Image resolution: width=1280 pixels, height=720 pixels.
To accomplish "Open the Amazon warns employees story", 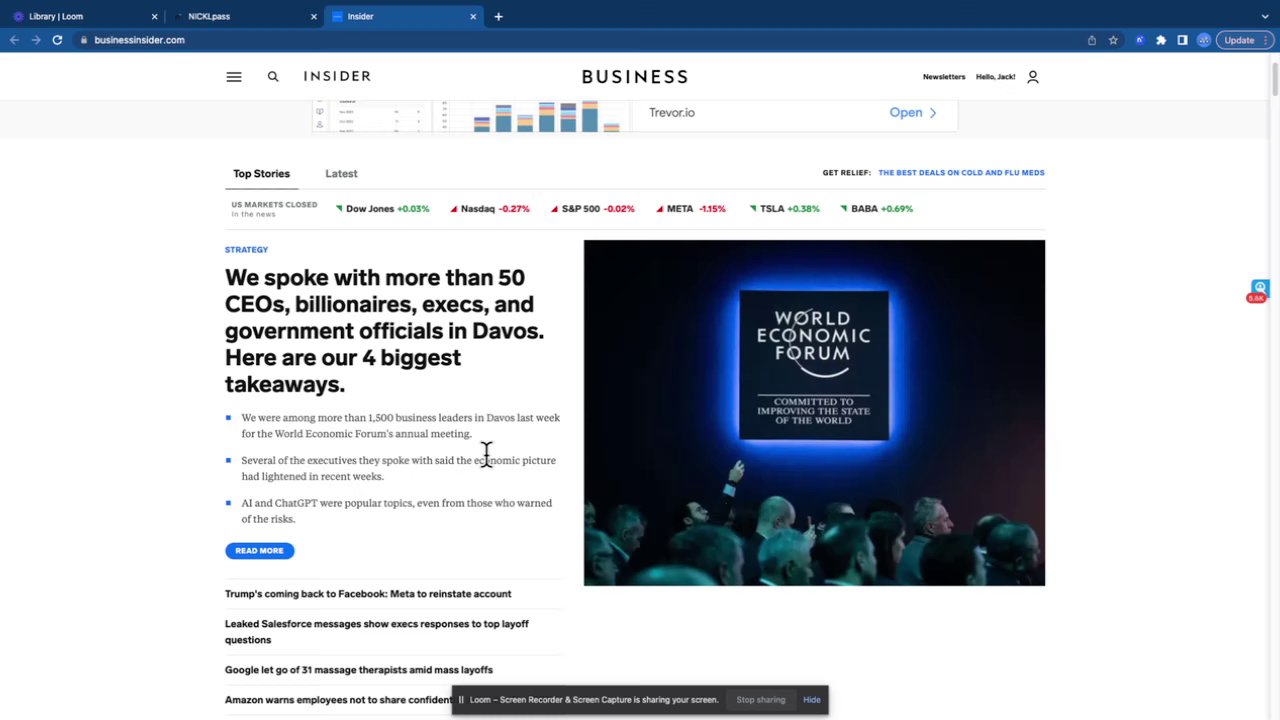I will pos(338,700).
